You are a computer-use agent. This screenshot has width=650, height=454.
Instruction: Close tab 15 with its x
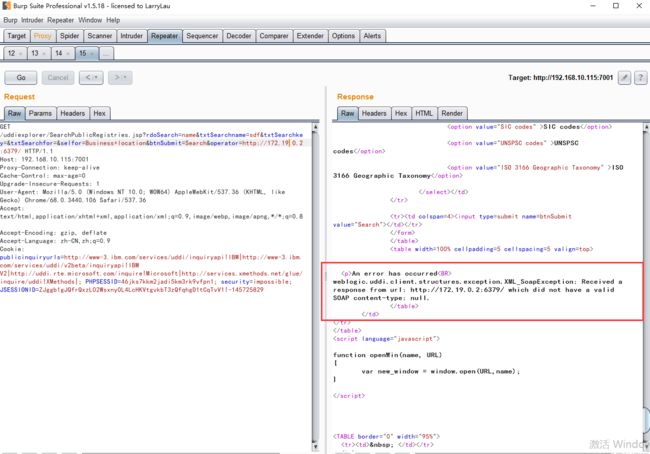click(92, 53)
